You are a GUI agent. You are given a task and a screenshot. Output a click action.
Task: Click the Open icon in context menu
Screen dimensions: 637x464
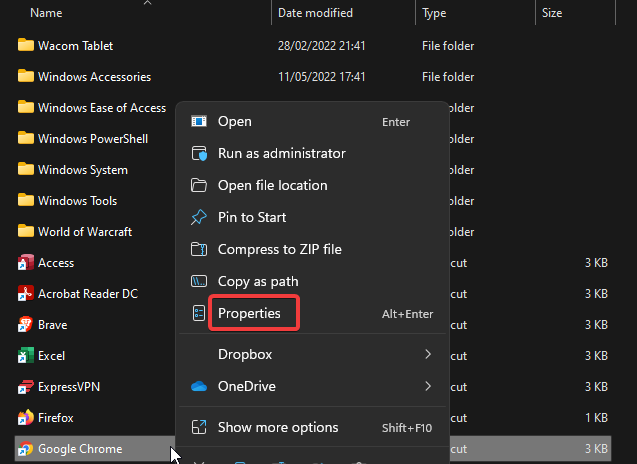point(199,121)
